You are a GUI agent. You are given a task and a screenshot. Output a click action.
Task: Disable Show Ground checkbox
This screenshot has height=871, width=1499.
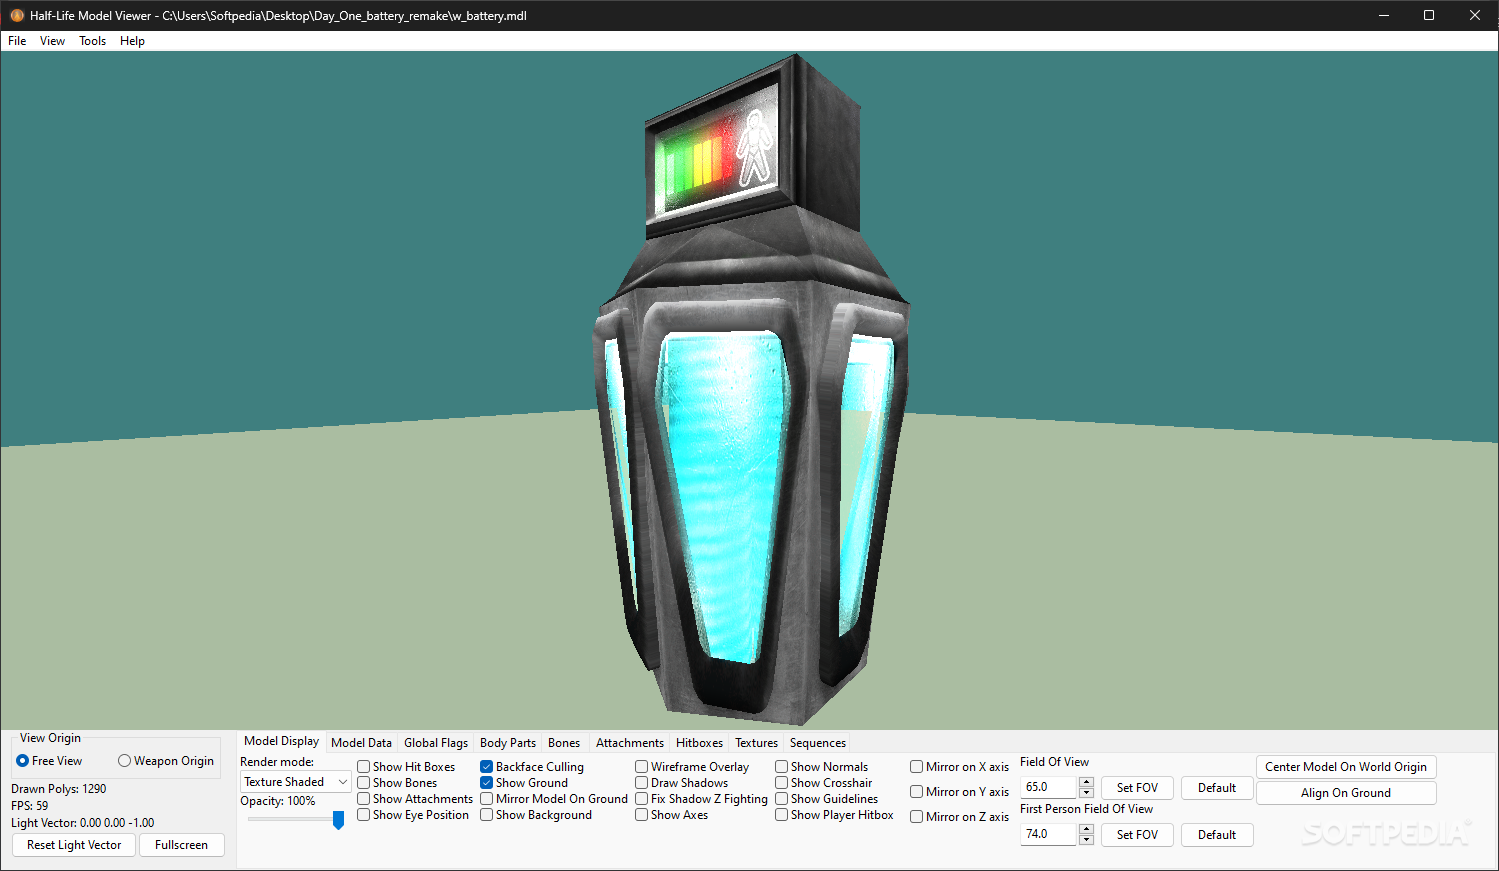tap(524, 782)
